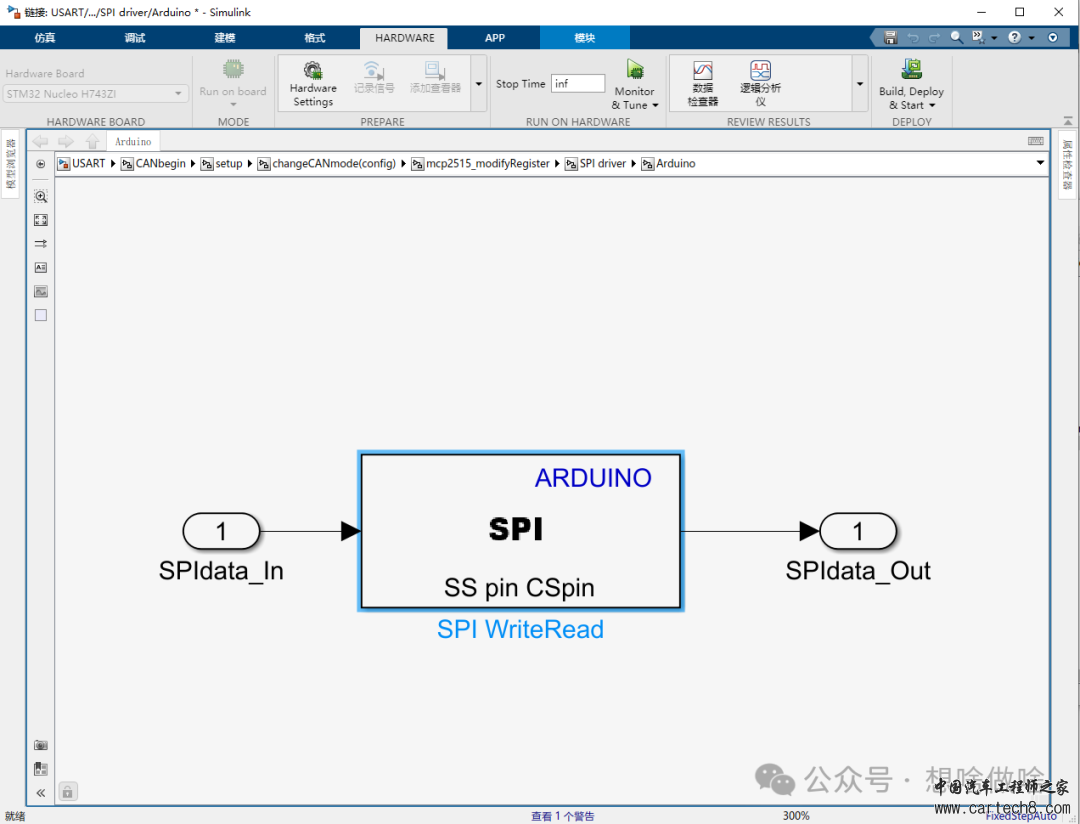The width and height of the screenshot is (1080, 824).
Task: Expand the breadcrumb path dropdown at right end
Action: point(1040,163)
